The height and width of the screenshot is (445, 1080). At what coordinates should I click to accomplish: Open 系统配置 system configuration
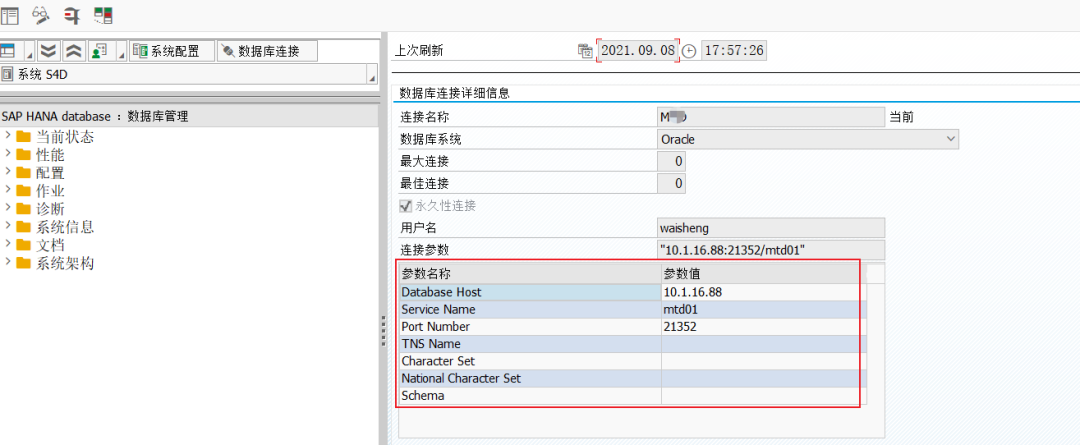tap(171, 51)
